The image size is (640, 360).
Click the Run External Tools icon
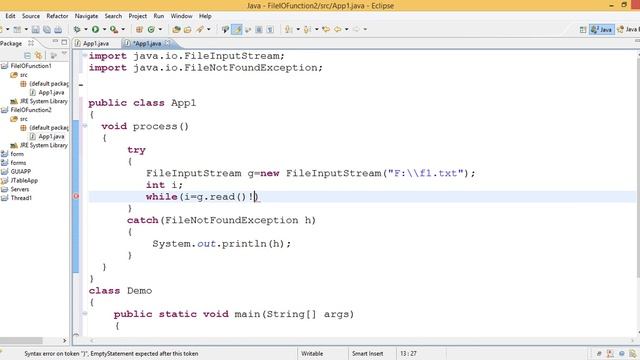[114, 29]
